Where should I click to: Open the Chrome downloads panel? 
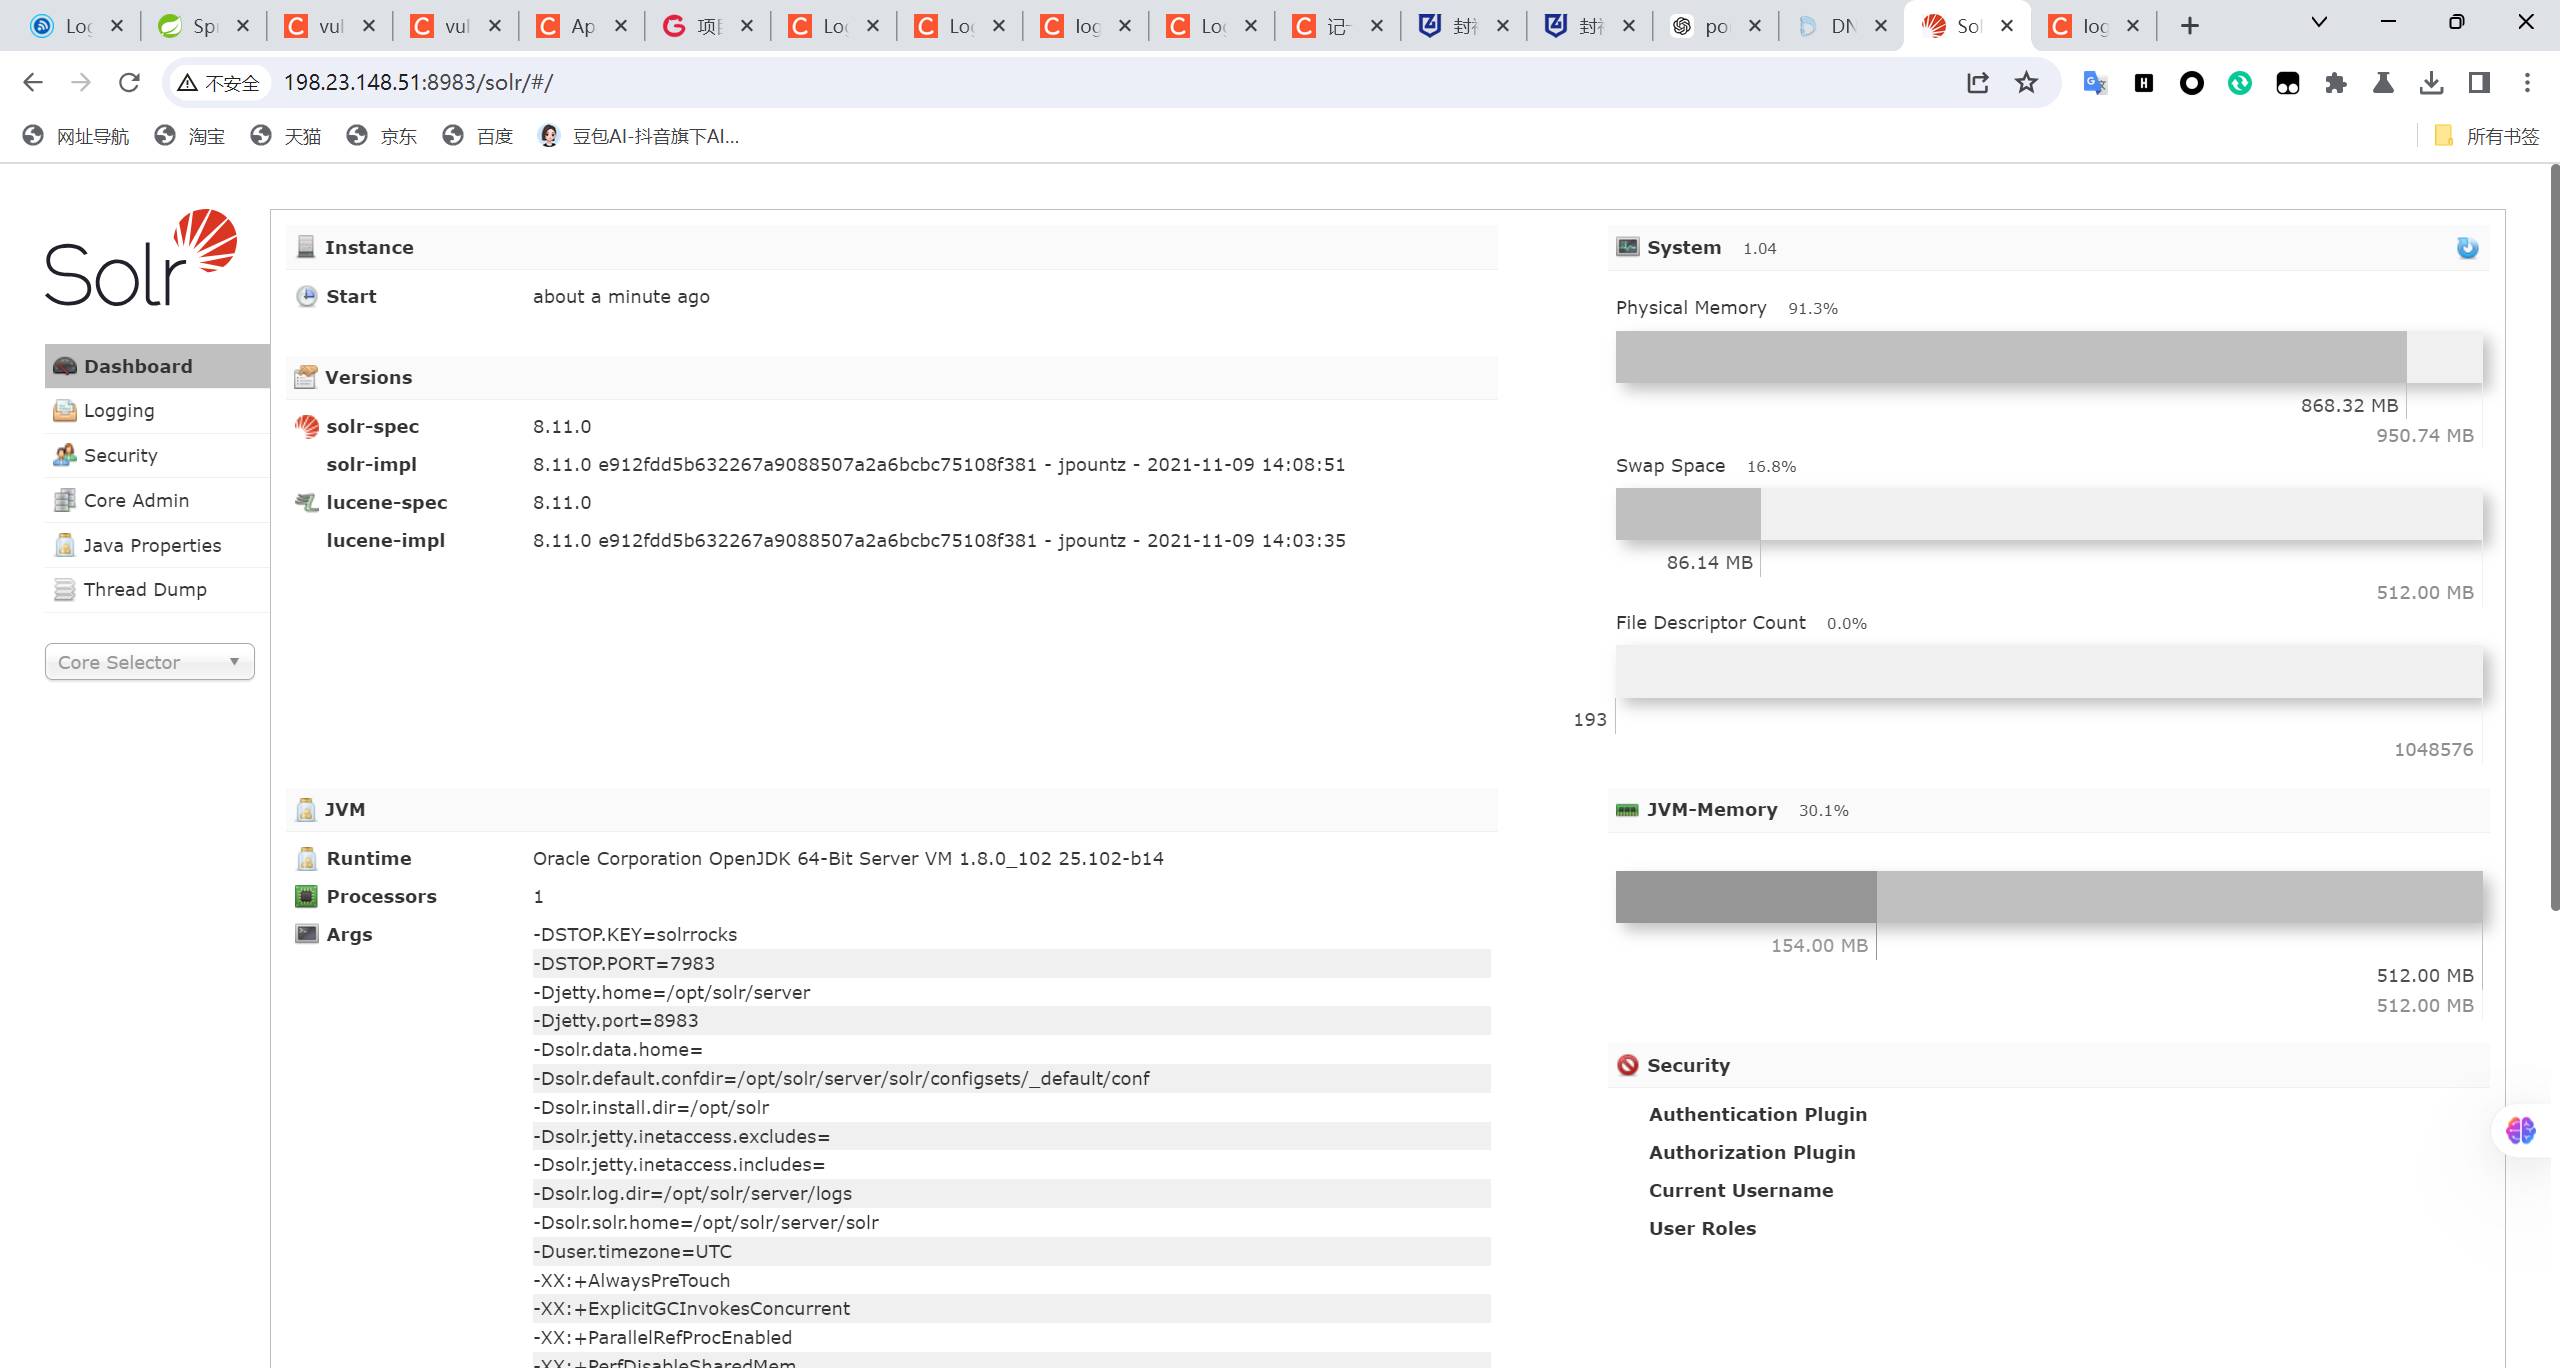click(2432, 83)
